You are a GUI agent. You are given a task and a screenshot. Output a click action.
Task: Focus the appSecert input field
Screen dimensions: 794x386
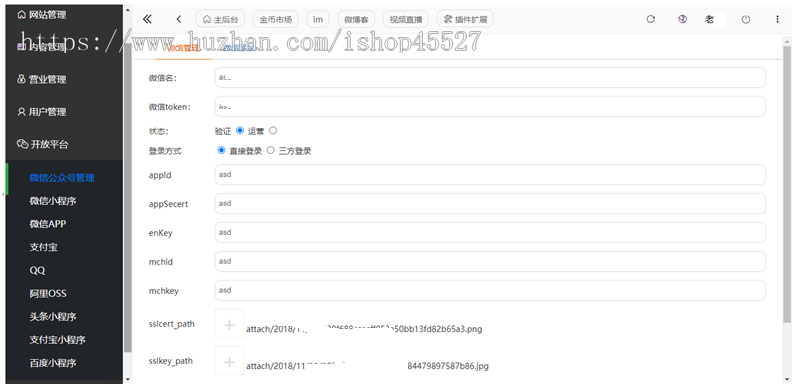point(490,203)
